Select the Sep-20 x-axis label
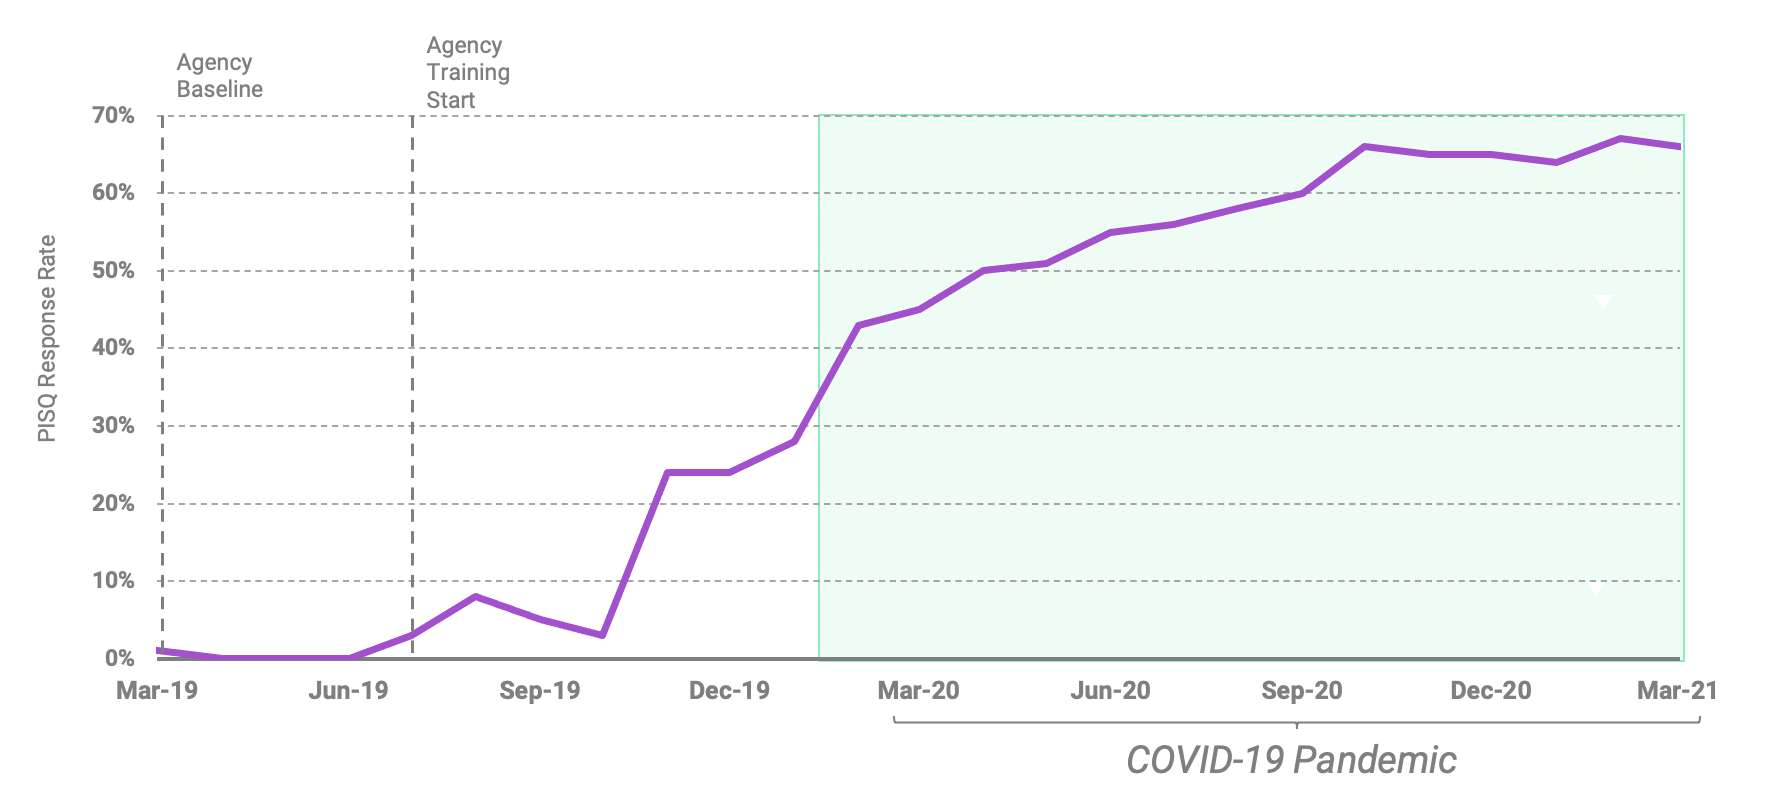Image resolution: width=1772 pixels, height=807 pixels. pyautogui.click(x=1301, y=691)
